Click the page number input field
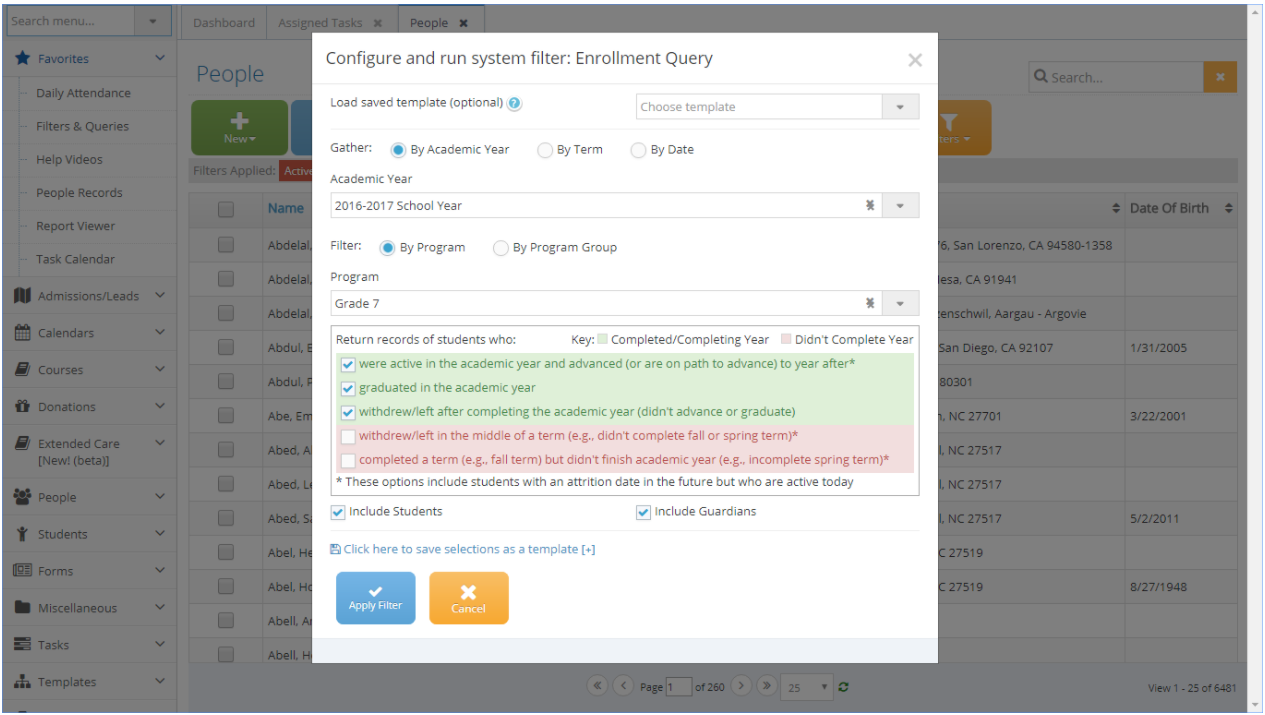Image resolution: width=1265 pixels, height=715 pixels. (679, 687)
